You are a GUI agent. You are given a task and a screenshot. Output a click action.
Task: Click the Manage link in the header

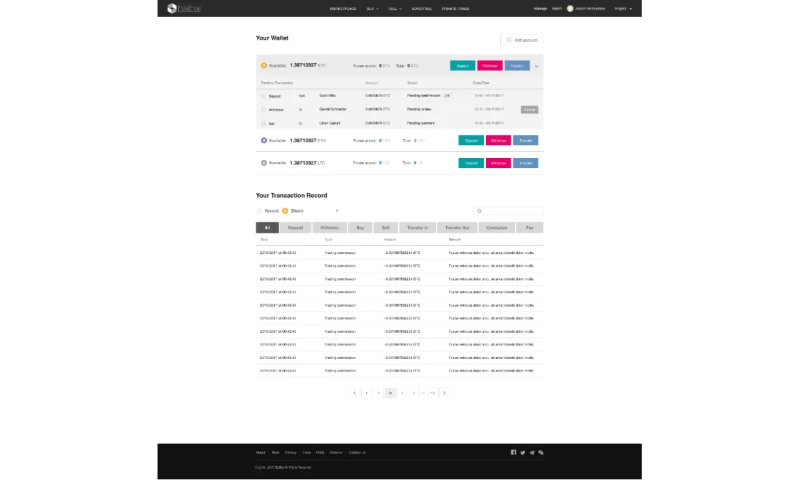(x=540, y=9)
